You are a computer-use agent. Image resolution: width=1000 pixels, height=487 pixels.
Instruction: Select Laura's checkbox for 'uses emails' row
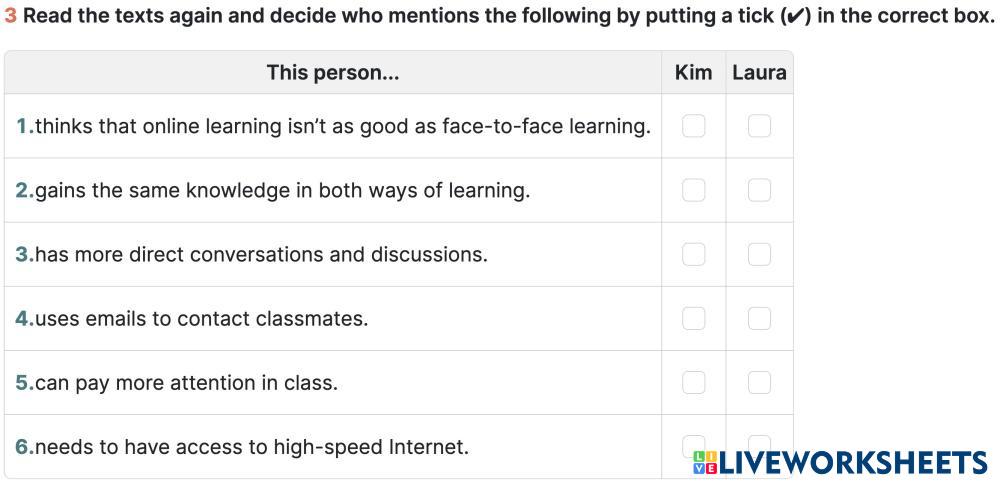click(759, 318)
